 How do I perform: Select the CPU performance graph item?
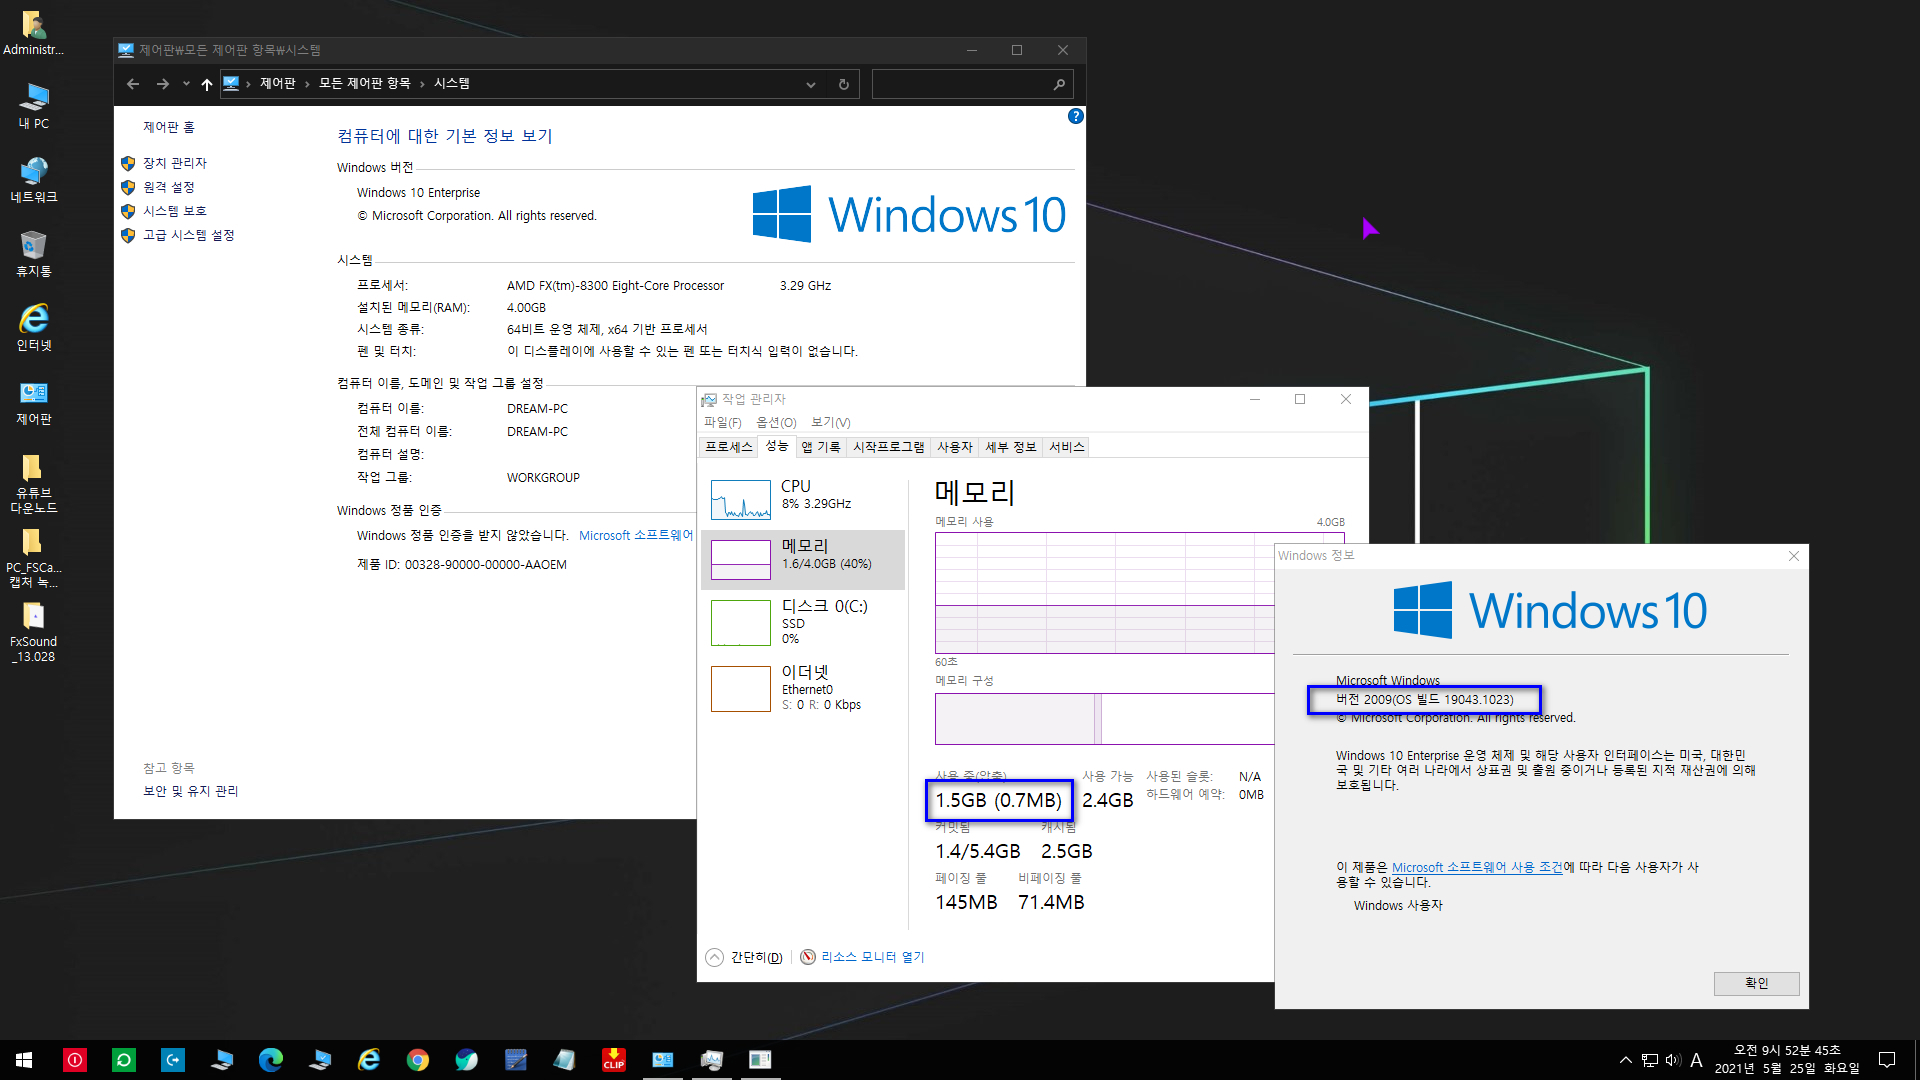pyautogui.click(x=803, y=499)
